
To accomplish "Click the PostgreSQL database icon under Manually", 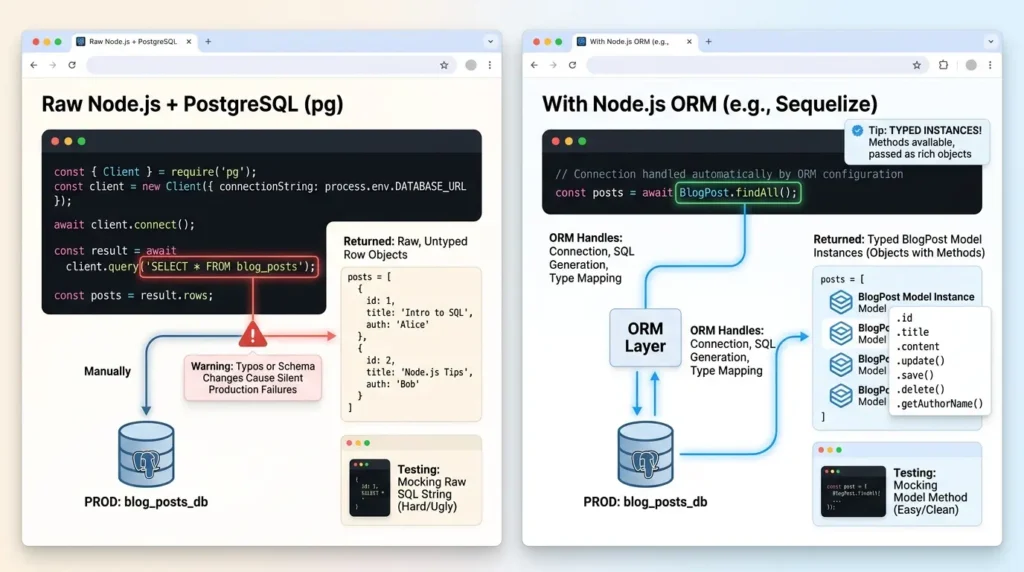I will click(x=146, y=454).
